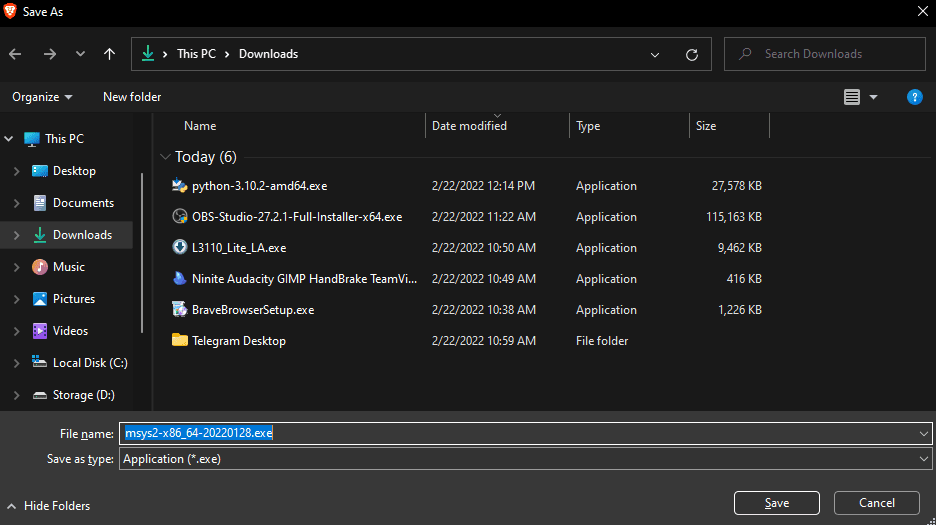Open recent locations dropdown arrow
936x525 pixels.
point(80,54)
